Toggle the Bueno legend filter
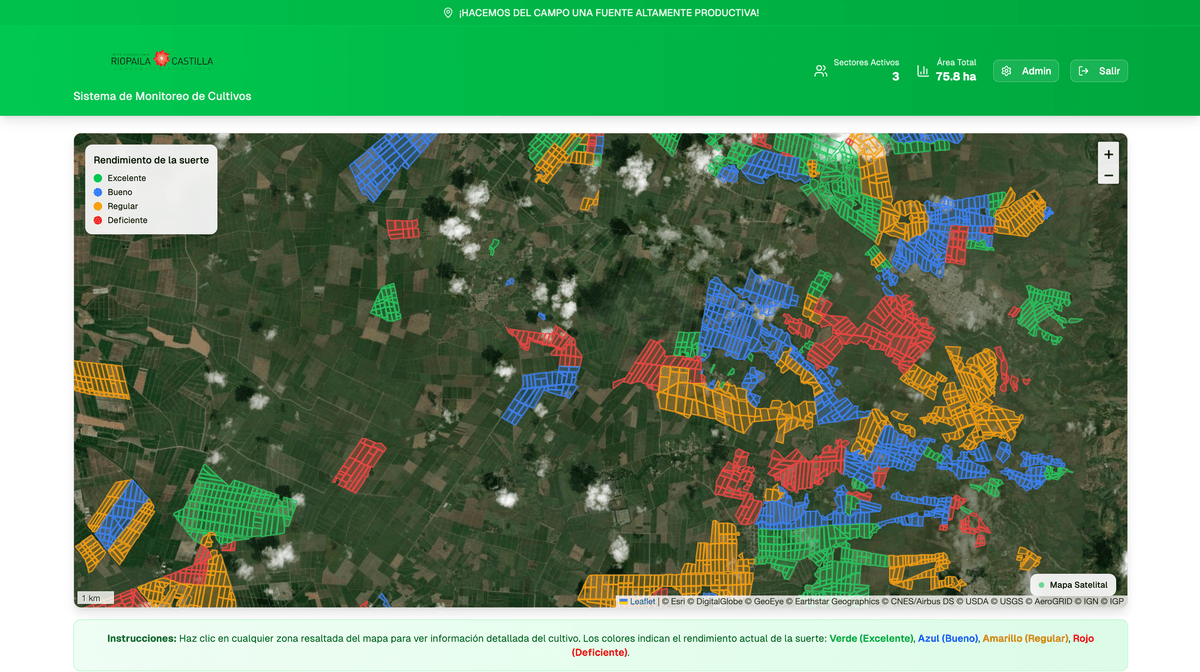The image size is (1200, 672). click(97, 191)
